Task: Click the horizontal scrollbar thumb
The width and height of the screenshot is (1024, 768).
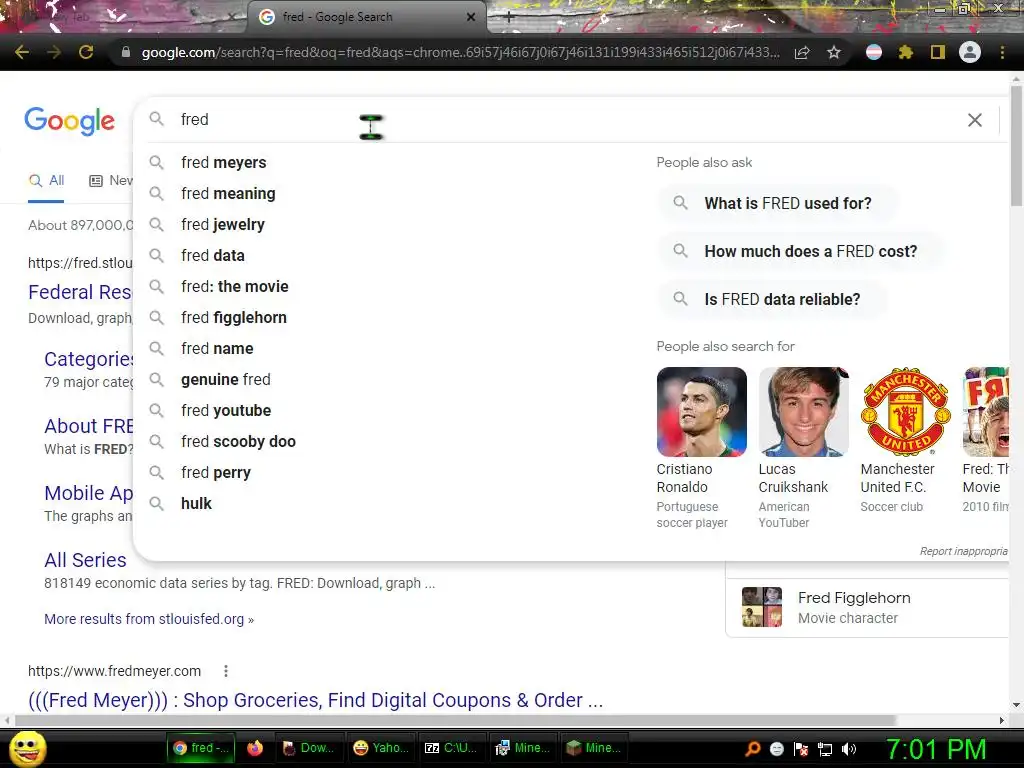Action: click(456, 720)
